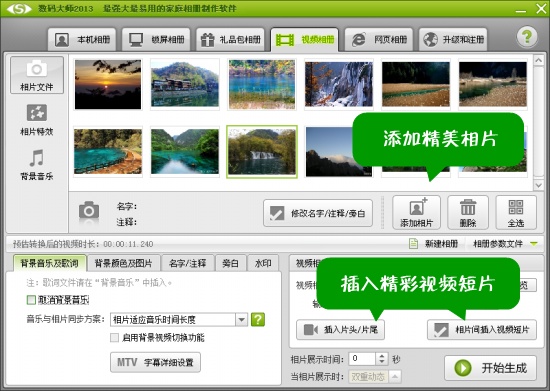
Task: Click the 新建相册 new album icon
Action: [x=414, y=243]
